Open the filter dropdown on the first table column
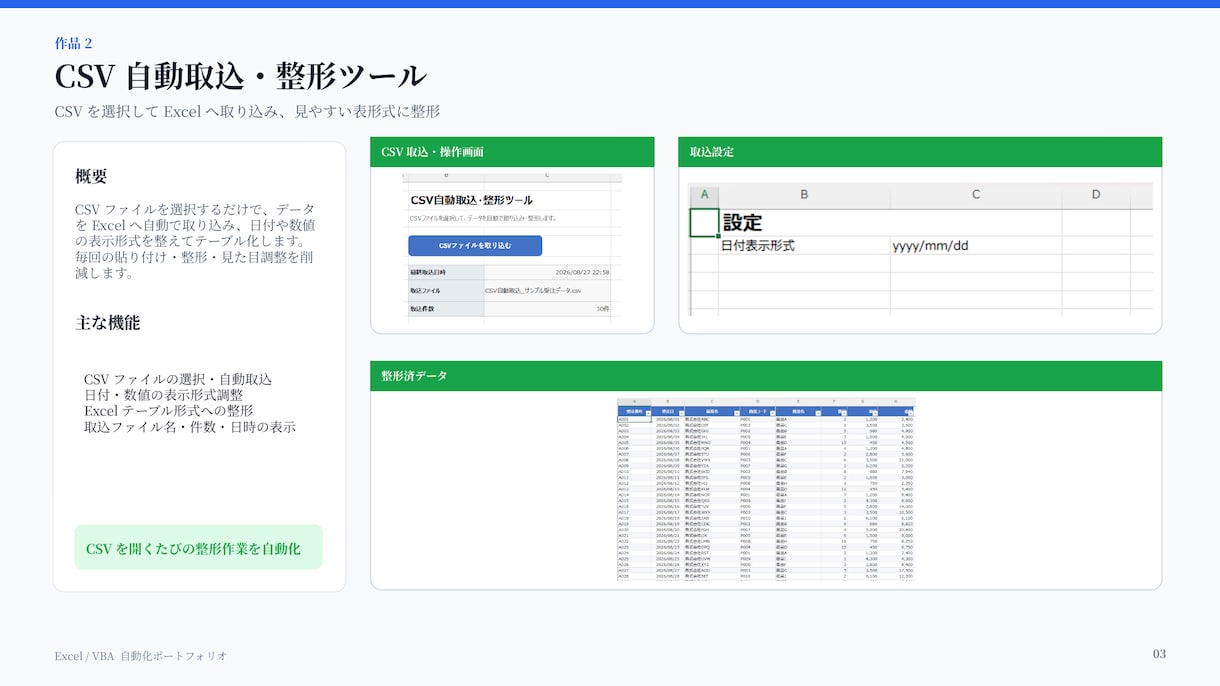 [x=648, y=413]
